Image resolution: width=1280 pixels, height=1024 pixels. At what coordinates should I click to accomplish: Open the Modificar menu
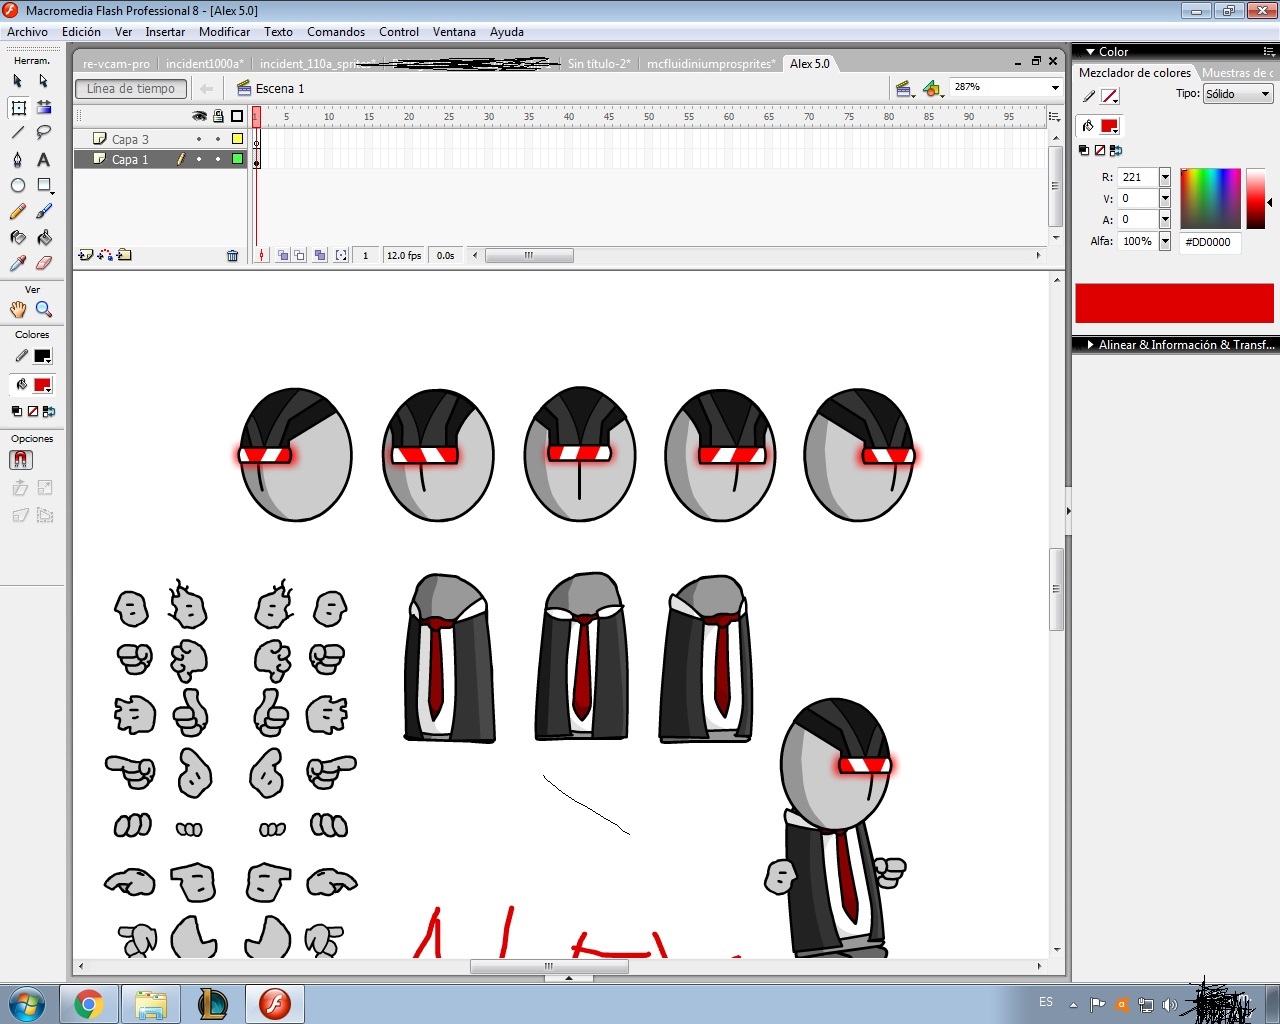(x=224, y=32)
